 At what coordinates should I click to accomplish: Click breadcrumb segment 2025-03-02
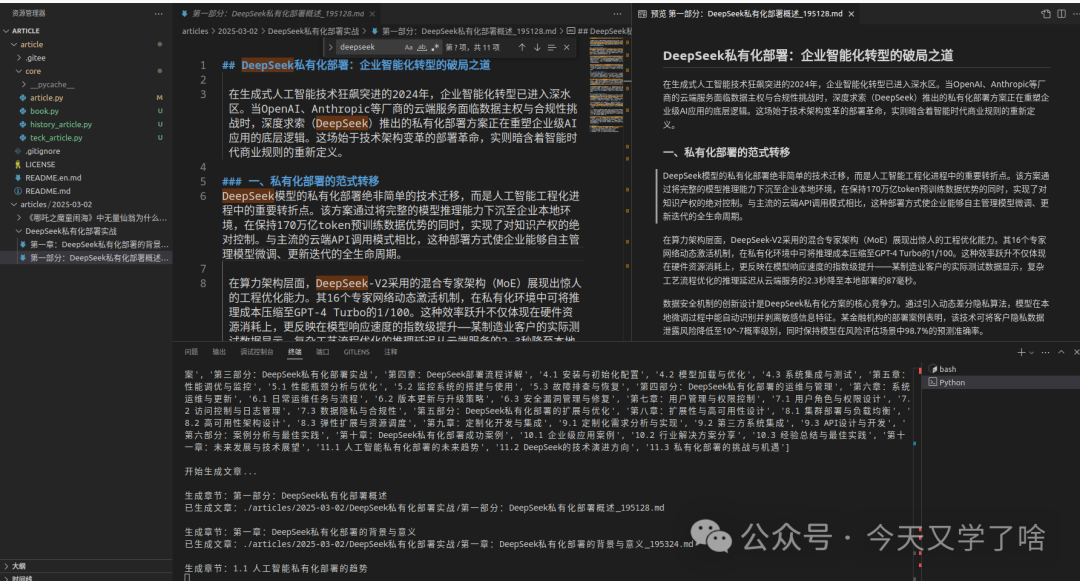pyautogui.click(x=238, y=31)
